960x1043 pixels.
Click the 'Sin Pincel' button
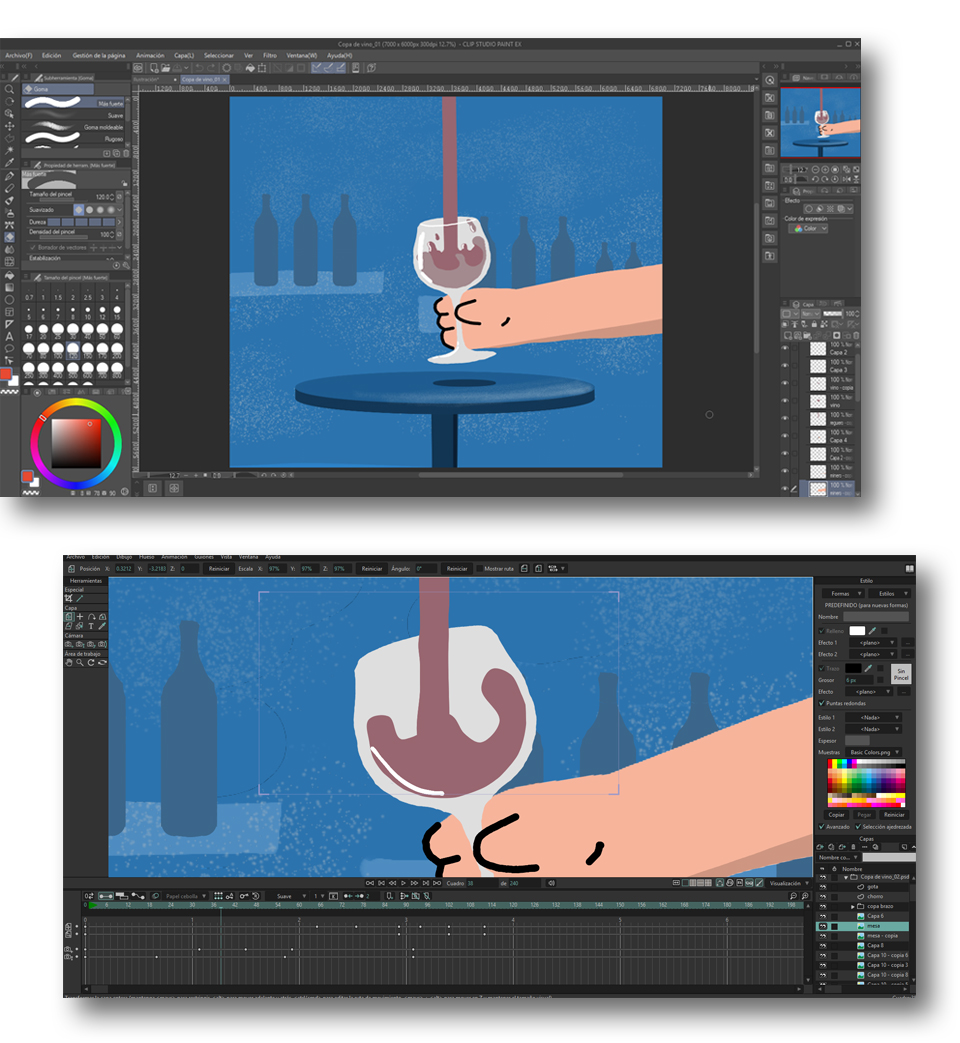tap(900, 674)
